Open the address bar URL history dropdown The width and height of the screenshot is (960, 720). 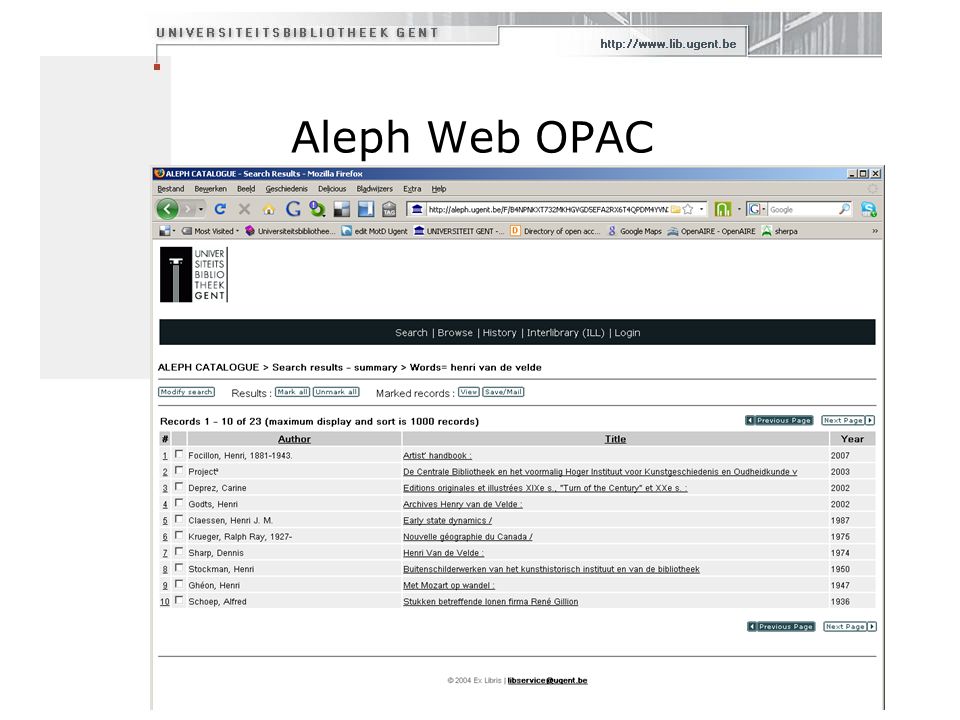[x=702, y=209]
